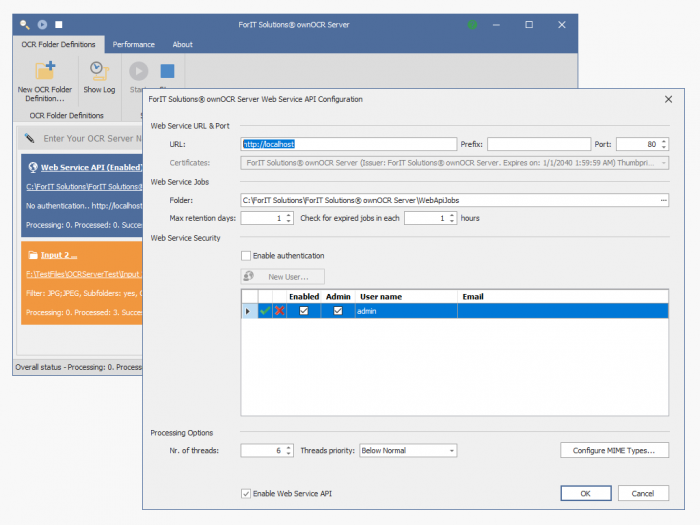The width and height of the screenshot is (700, 525).
Task: Open Web Service API (Enabled) link
Action: coord(91,167)
